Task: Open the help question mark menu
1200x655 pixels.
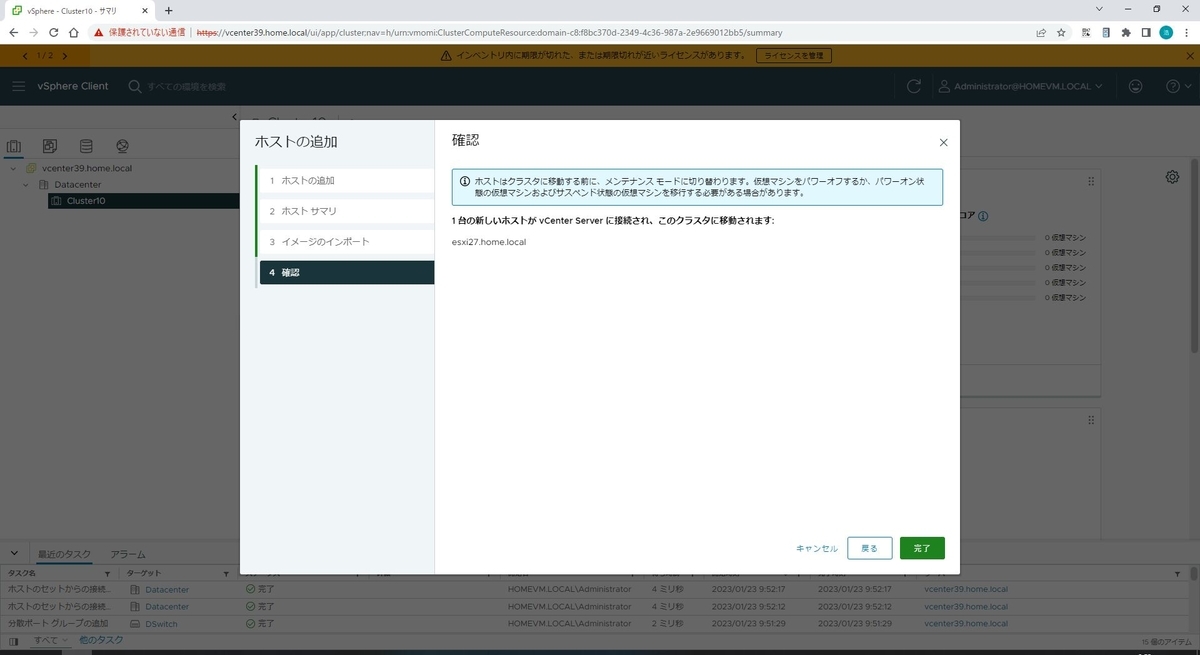Action: point(1178,87)
